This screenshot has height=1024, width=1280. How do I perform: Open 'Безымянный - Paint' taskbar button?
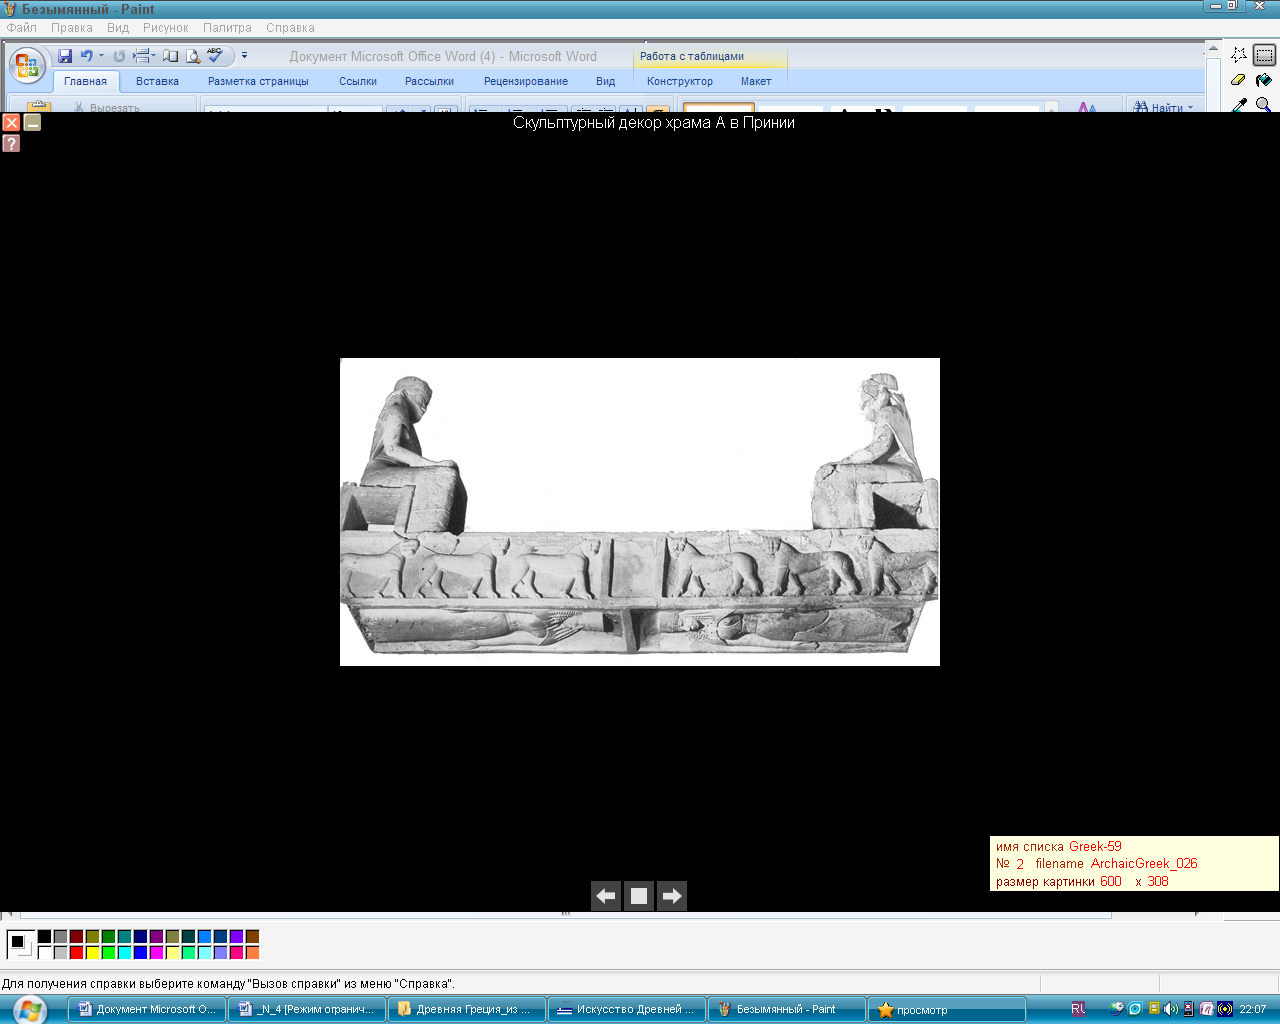tap(786, 1010)
